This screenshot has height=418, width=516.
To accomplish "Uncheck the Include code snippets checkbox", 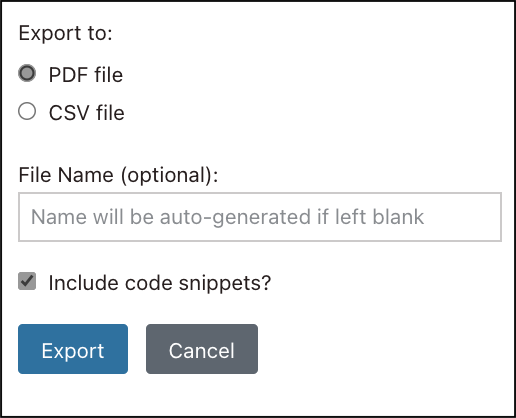I will (27, 281).
